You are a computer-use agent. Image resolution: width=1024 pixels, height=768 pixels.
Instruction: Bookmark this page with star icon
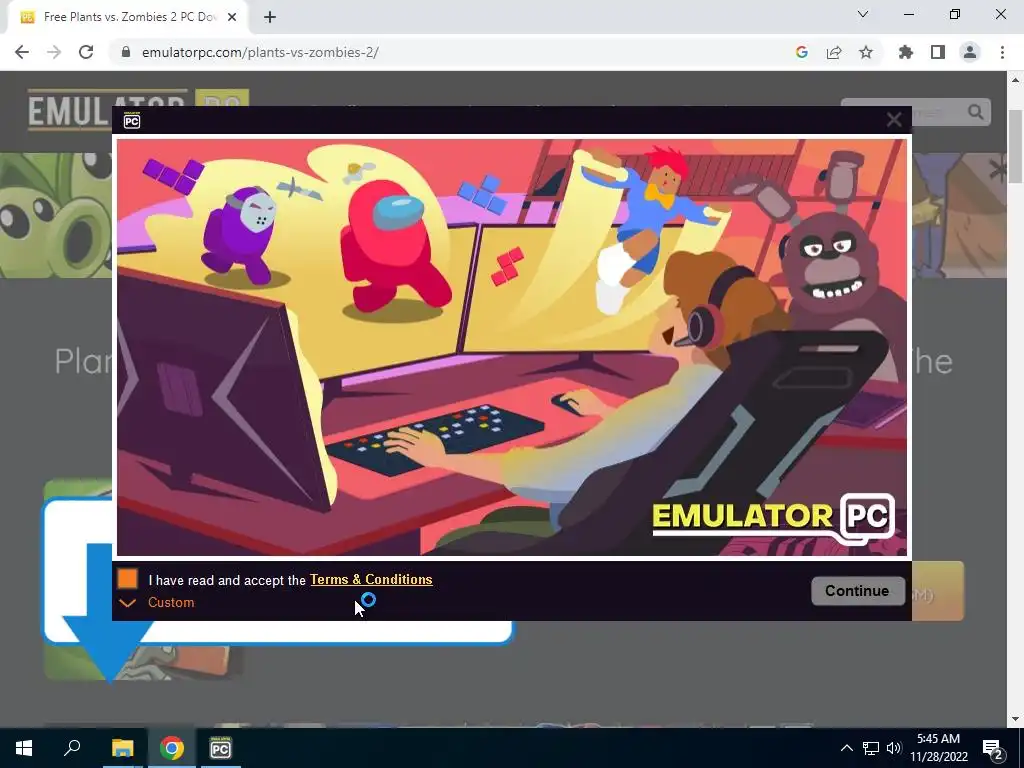(866, 52)
